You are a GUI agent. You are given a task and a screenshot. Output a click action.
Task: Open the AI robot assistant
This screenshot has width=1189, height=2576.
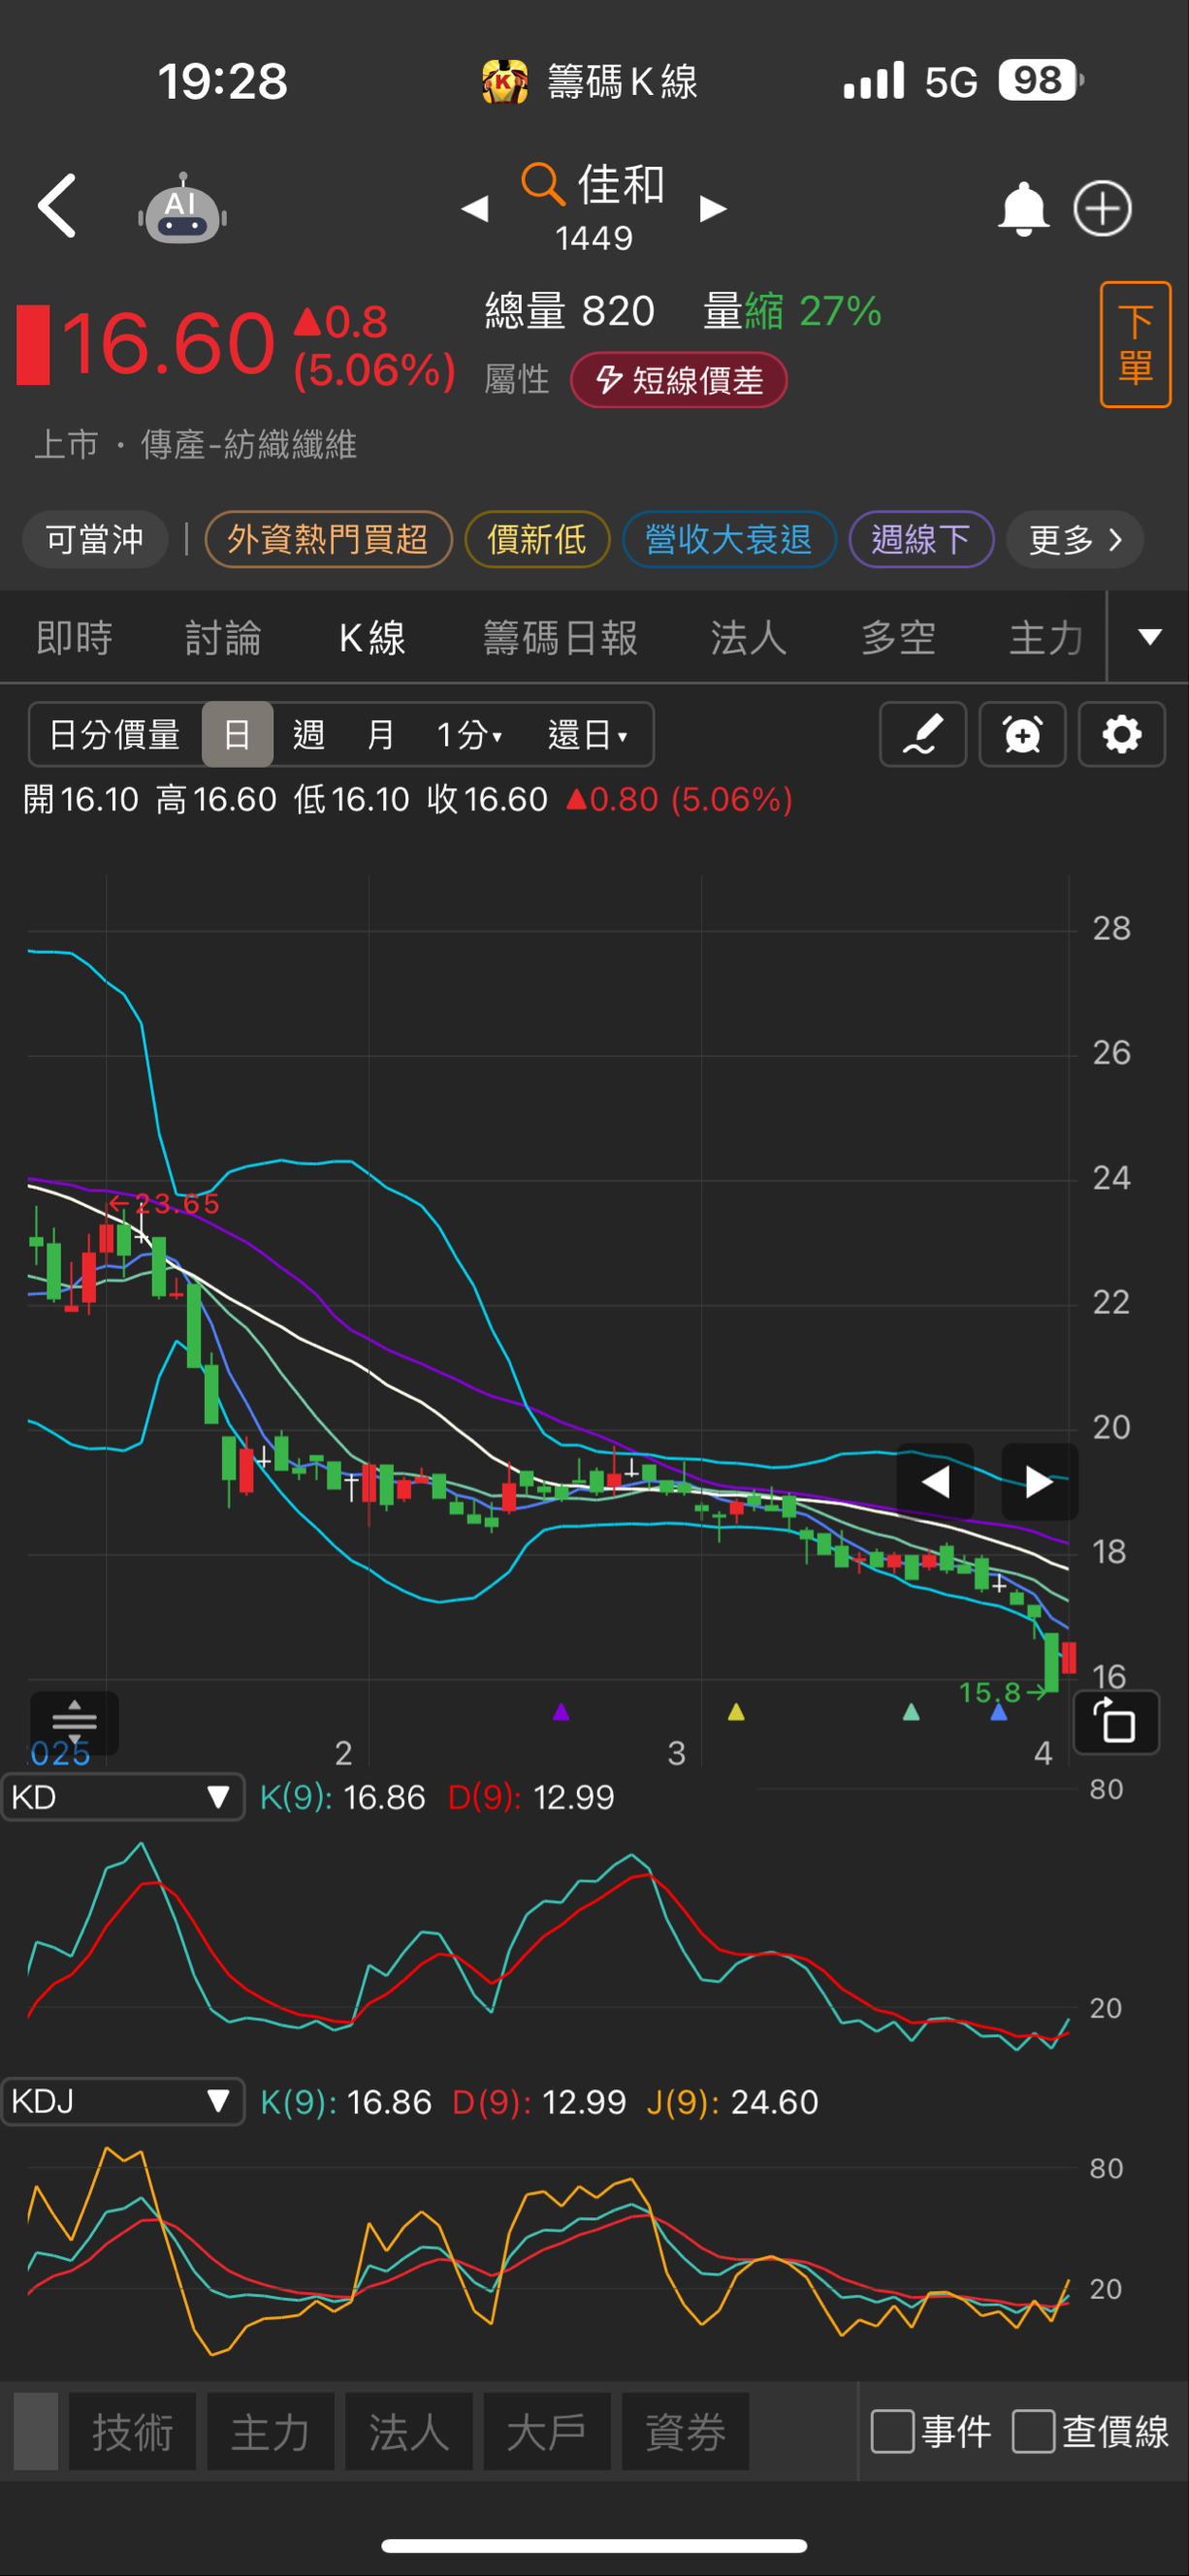tap(182, 210)
